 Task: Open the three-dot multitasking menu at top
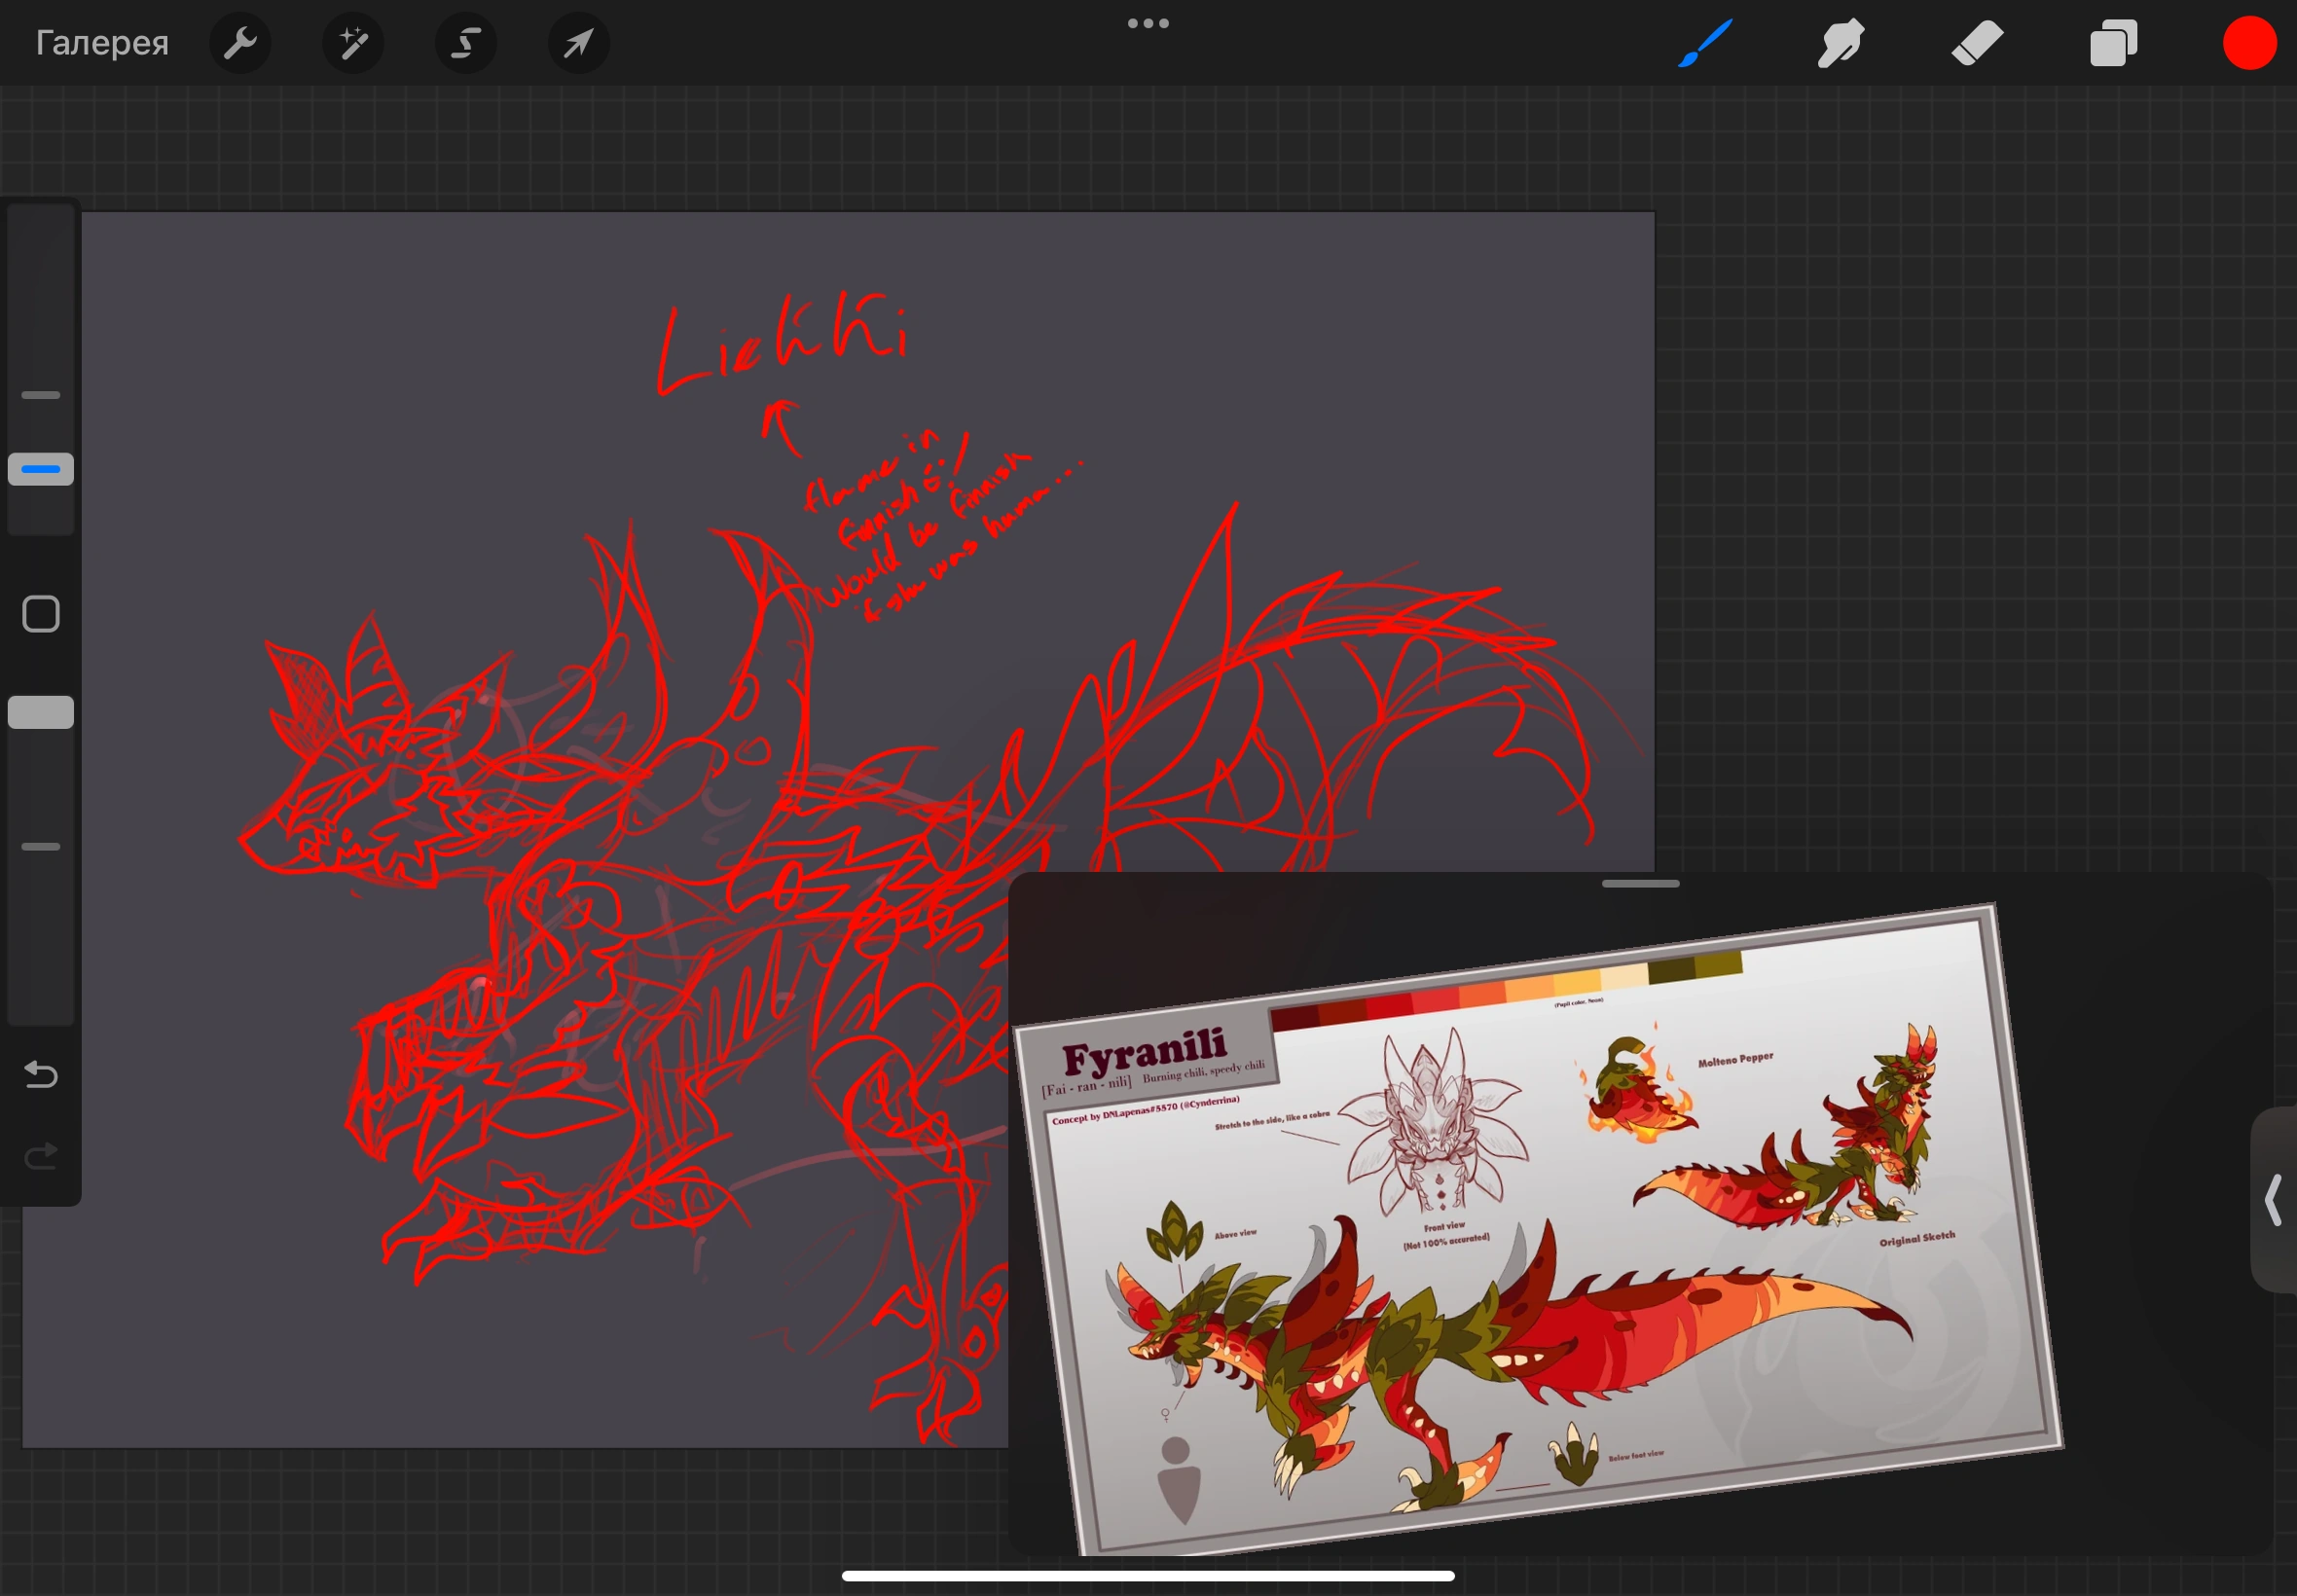1148,23
